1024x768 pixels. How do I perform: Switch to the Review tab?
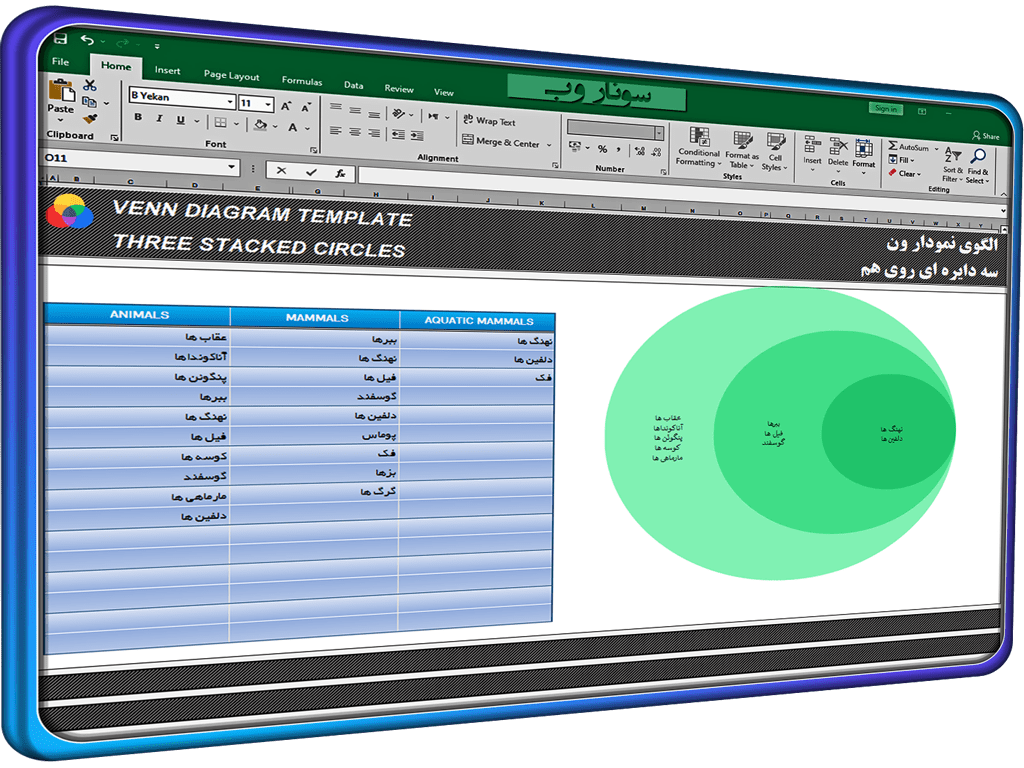coord(398,88)
